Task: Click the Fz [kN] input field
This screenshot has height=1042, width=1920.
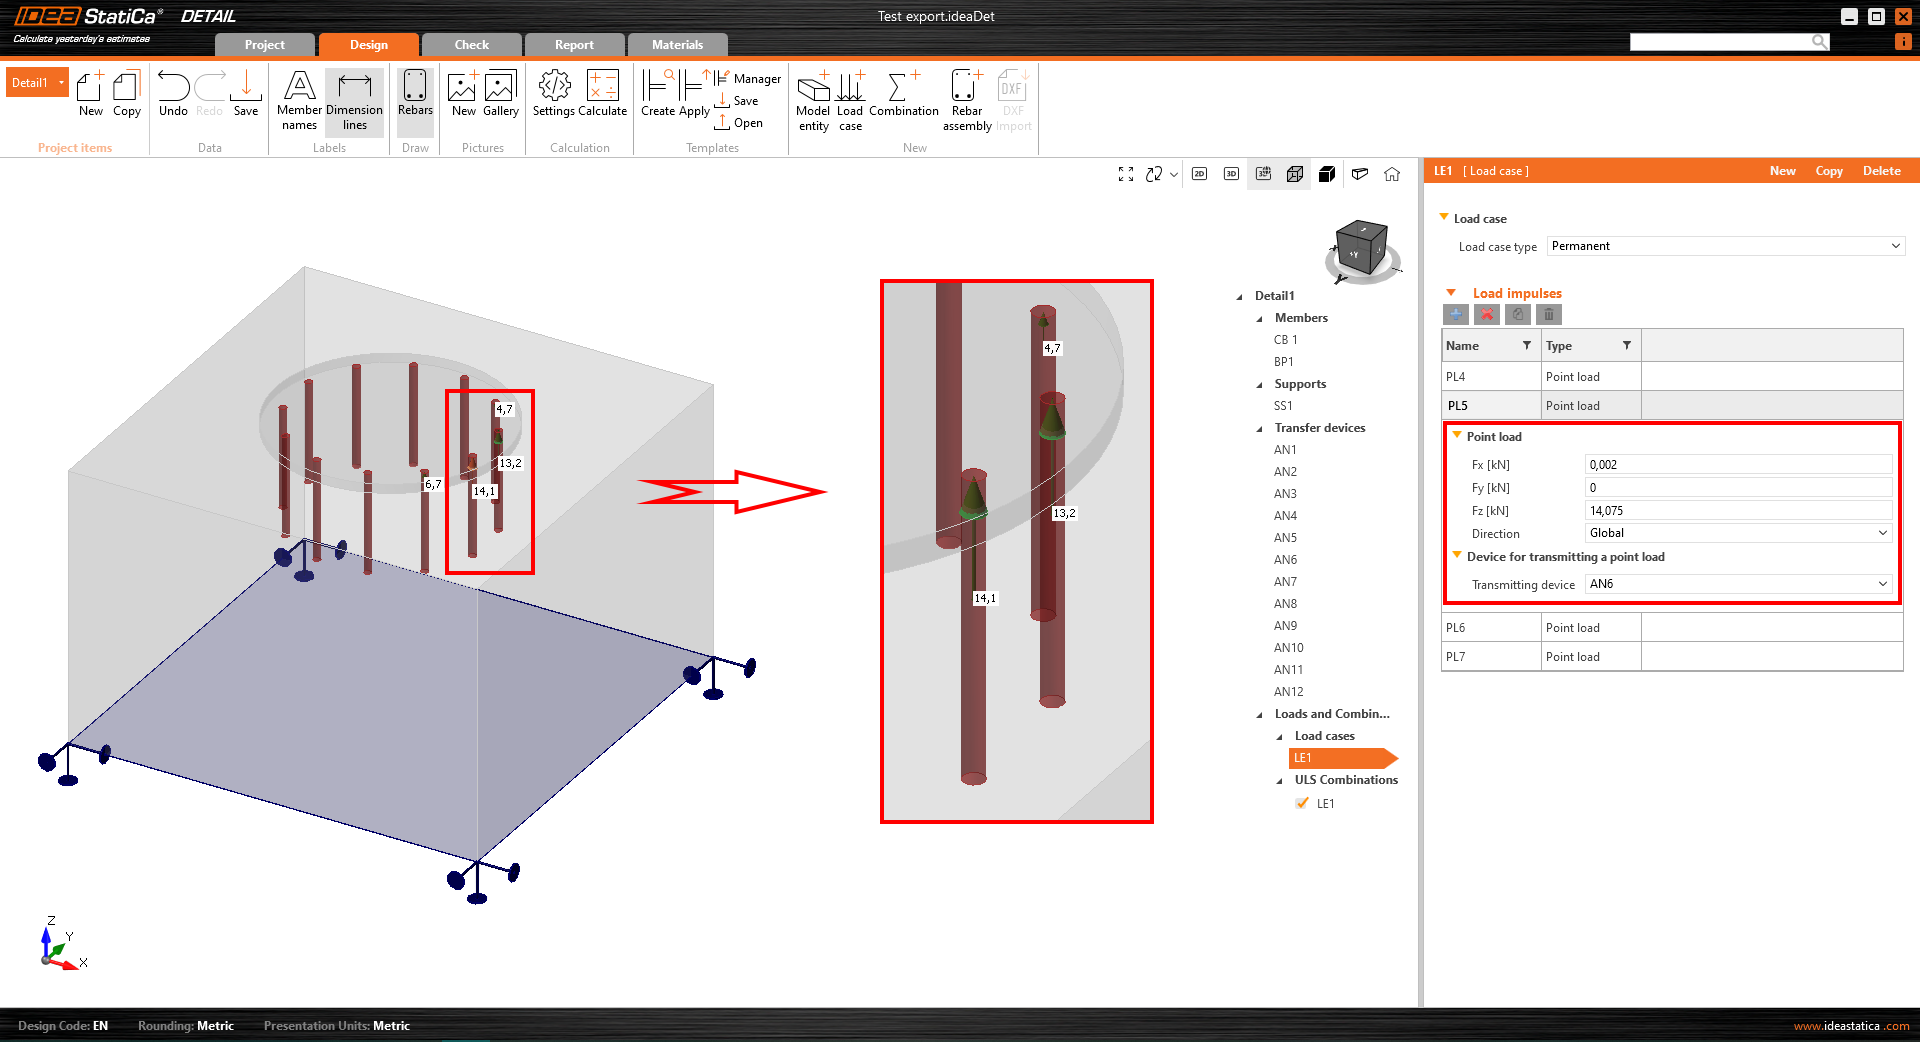Action: pyautogui.click(x=1738, y=511)
